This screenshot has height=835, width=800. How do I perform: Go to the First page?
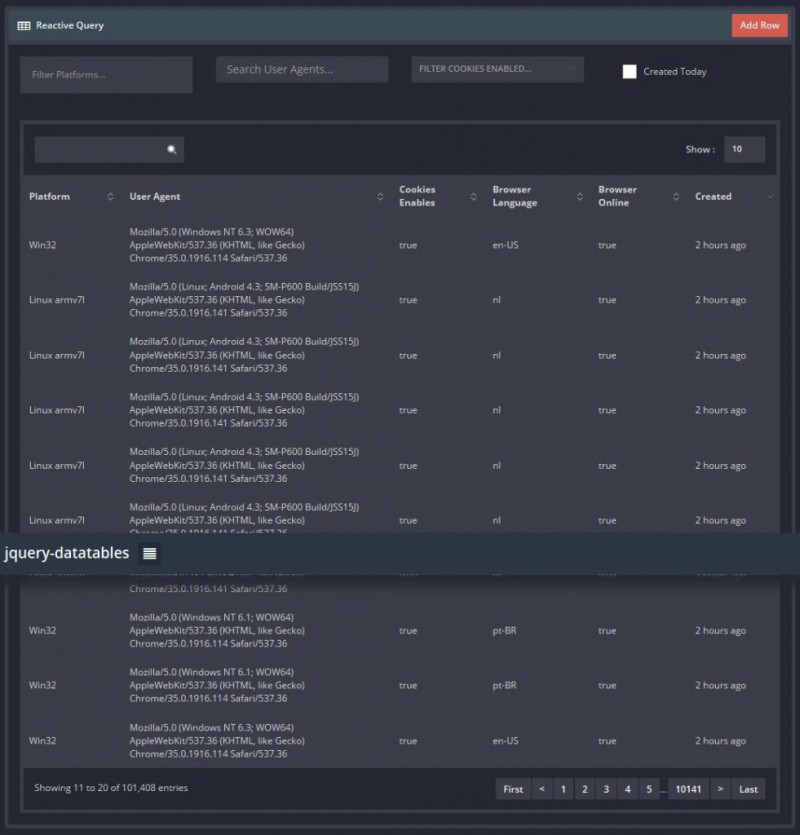513,789
